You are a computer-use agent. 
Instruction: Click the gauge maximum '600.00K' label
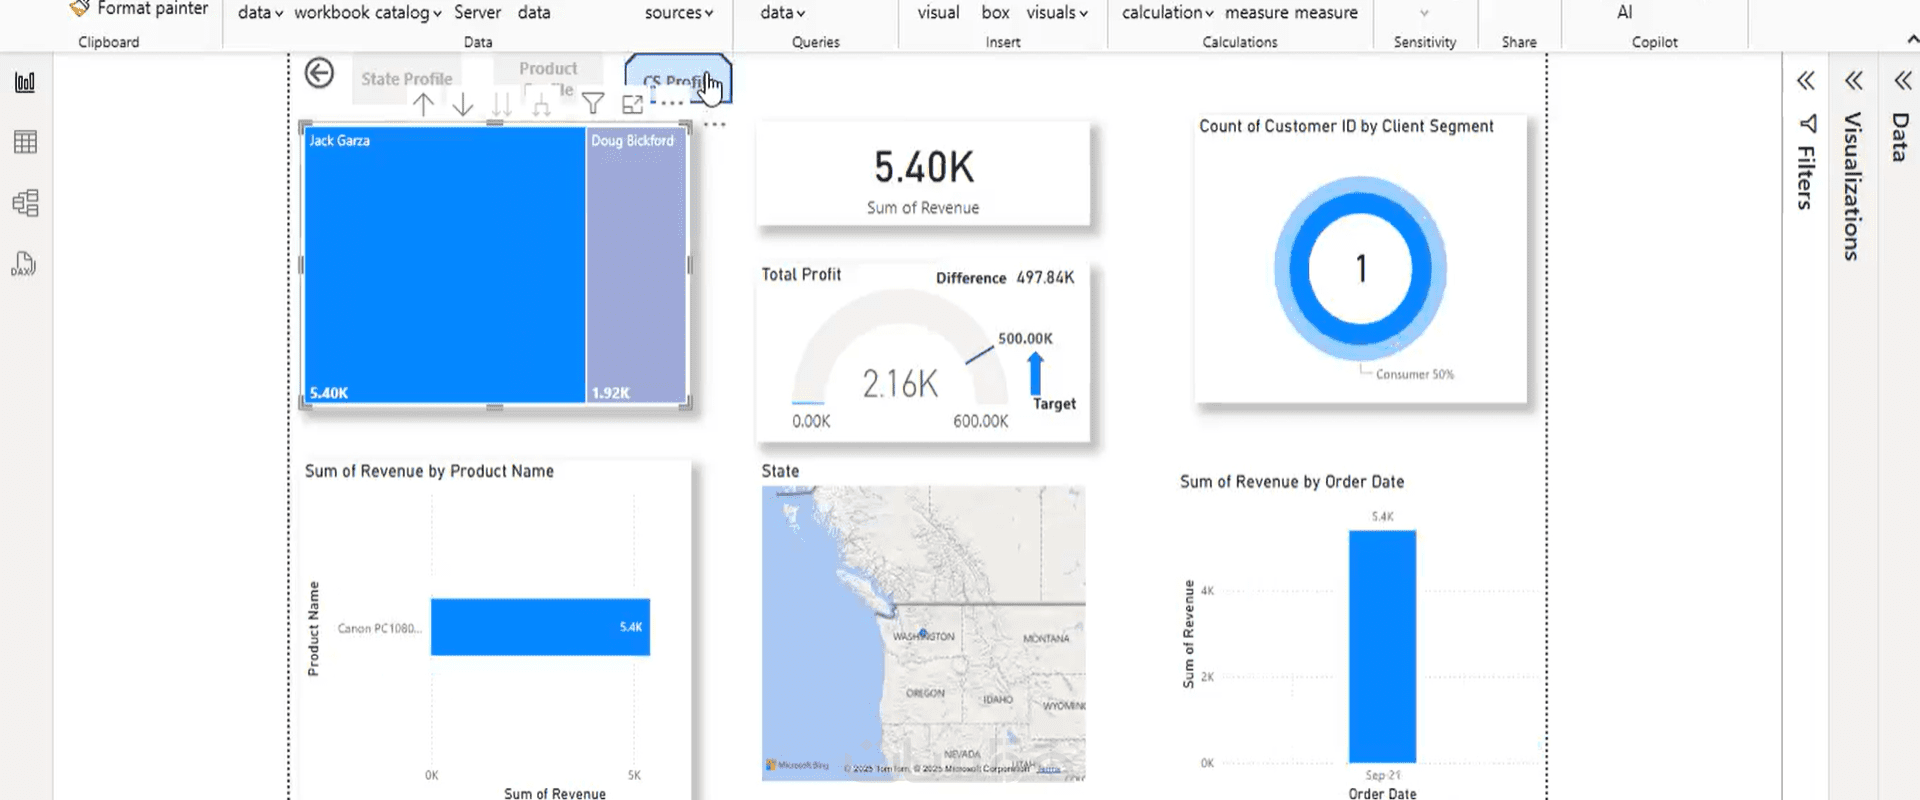[980, 422]
